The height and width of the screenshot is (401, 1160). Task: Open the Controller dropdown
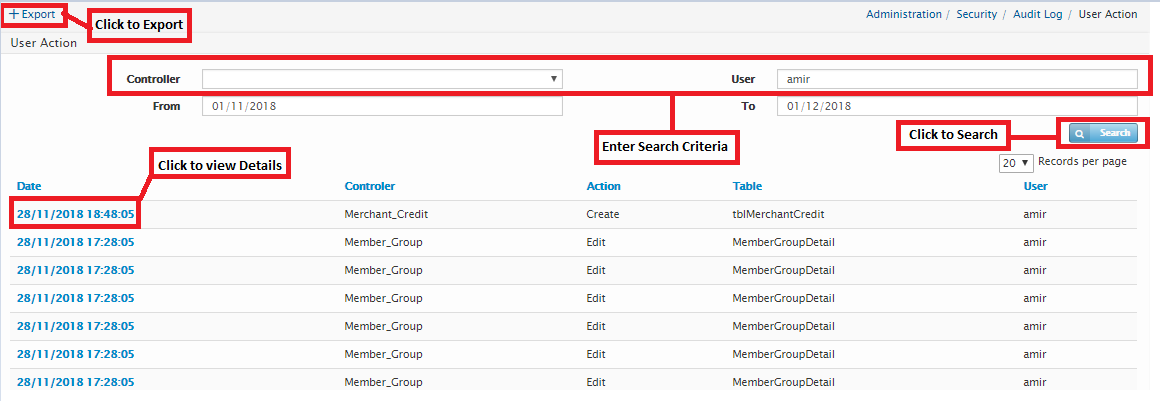[x=382, y=79]
